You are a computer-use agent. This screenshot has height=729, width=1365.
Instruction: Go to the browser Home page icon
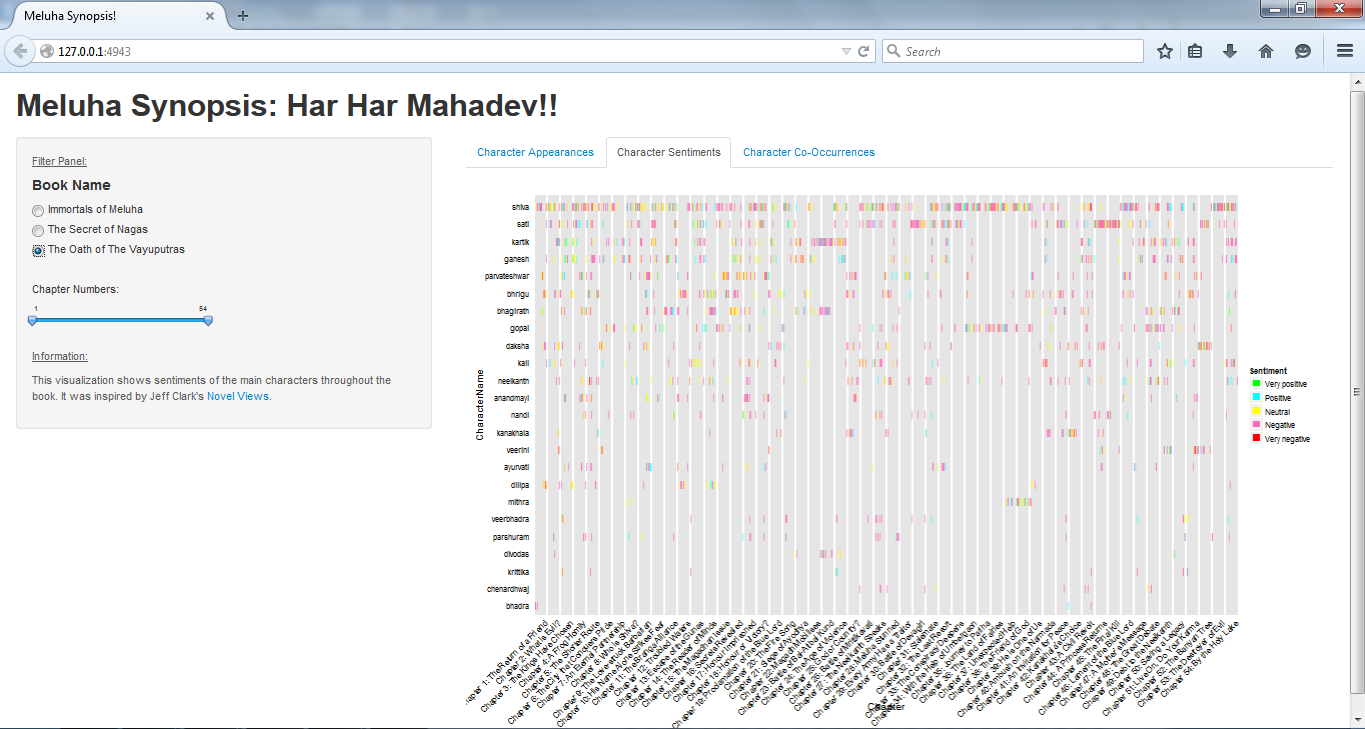[1265, 50]
